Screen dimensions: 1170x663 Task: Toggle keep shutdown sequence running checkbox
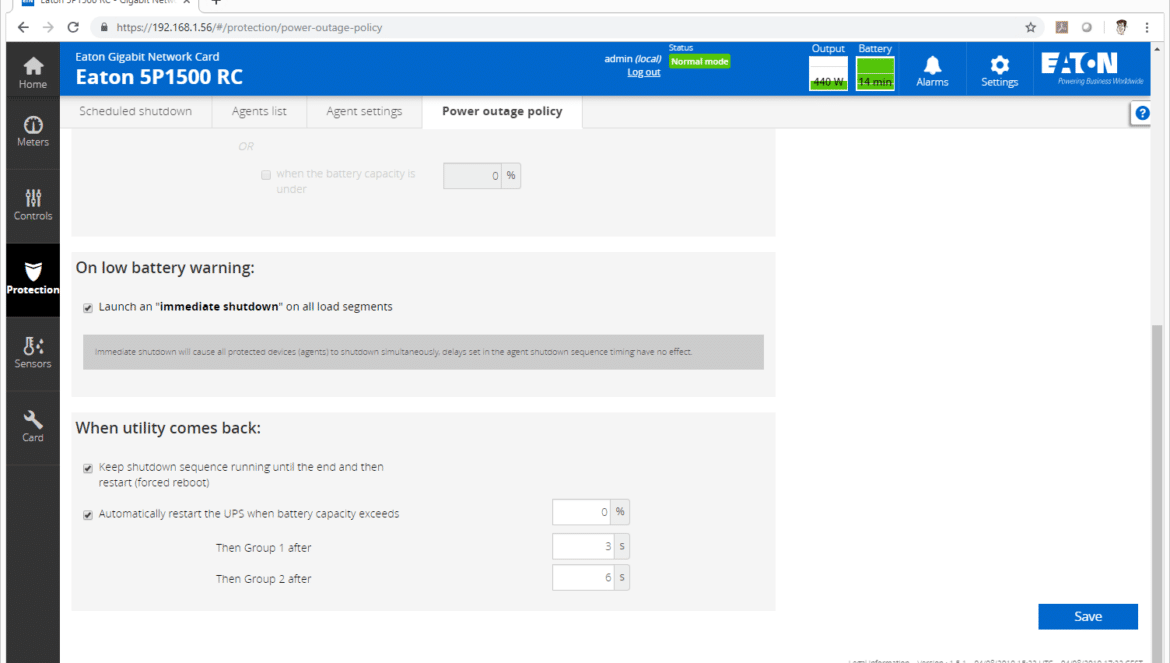88,468
